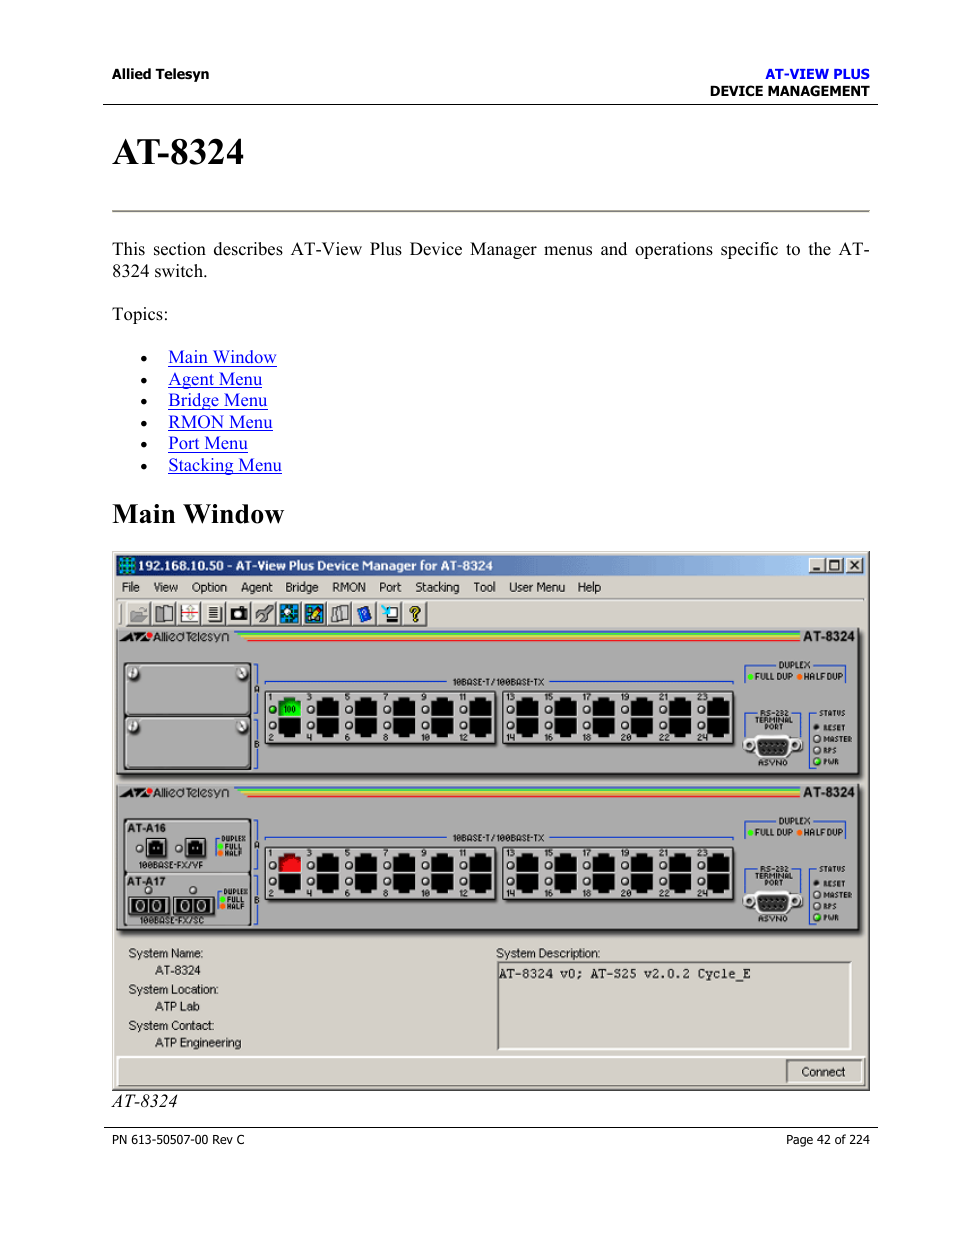Click the folded map toolbar icon

click(x=340, y=614)
